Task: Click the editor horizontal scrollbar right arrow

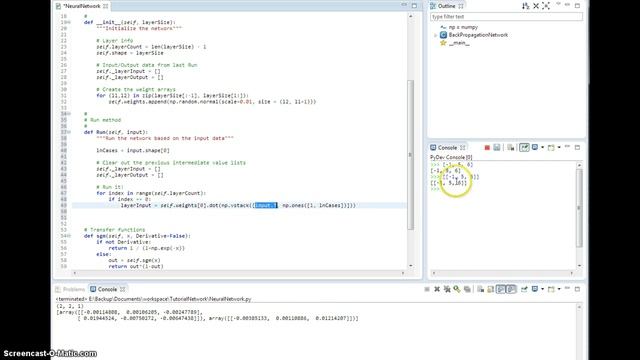Action: [403, 273]
